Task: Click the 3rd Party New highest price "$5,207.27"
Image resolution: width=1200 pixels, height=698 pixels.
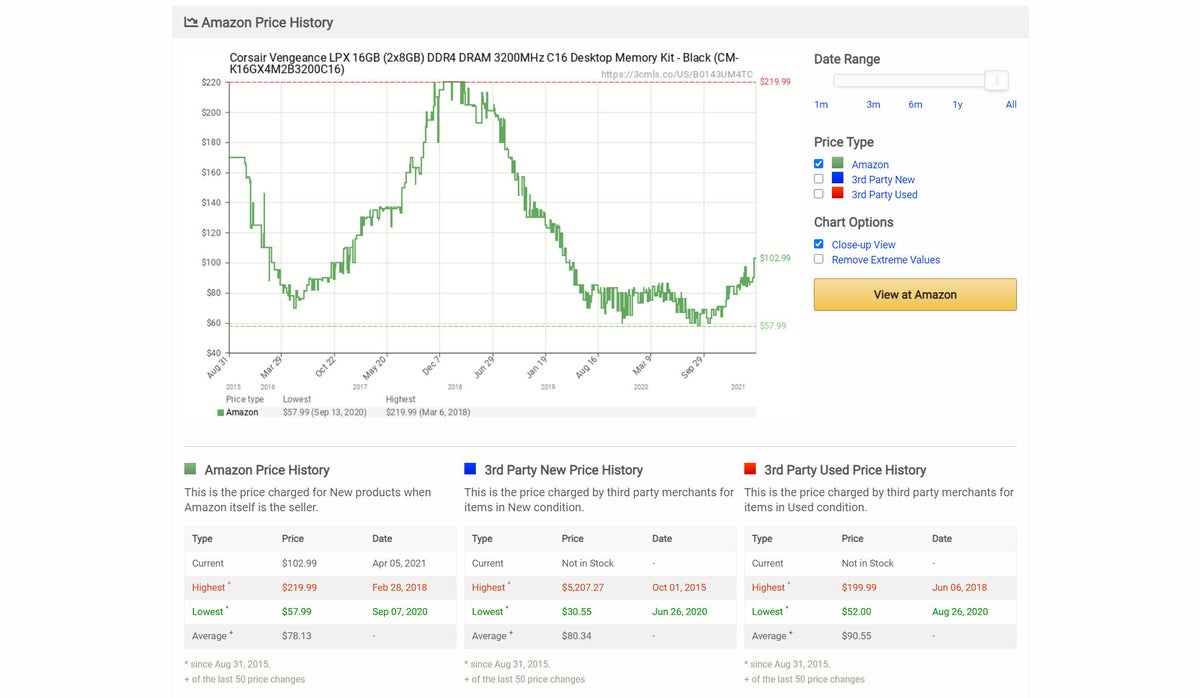Action: (x=581, y=587)
